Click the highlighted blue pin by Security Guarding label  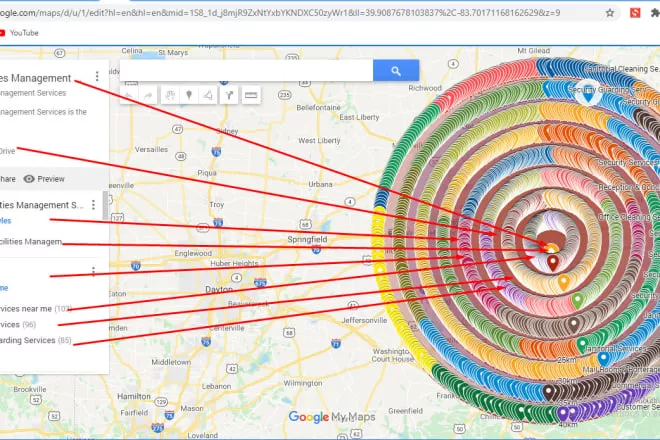588,94
